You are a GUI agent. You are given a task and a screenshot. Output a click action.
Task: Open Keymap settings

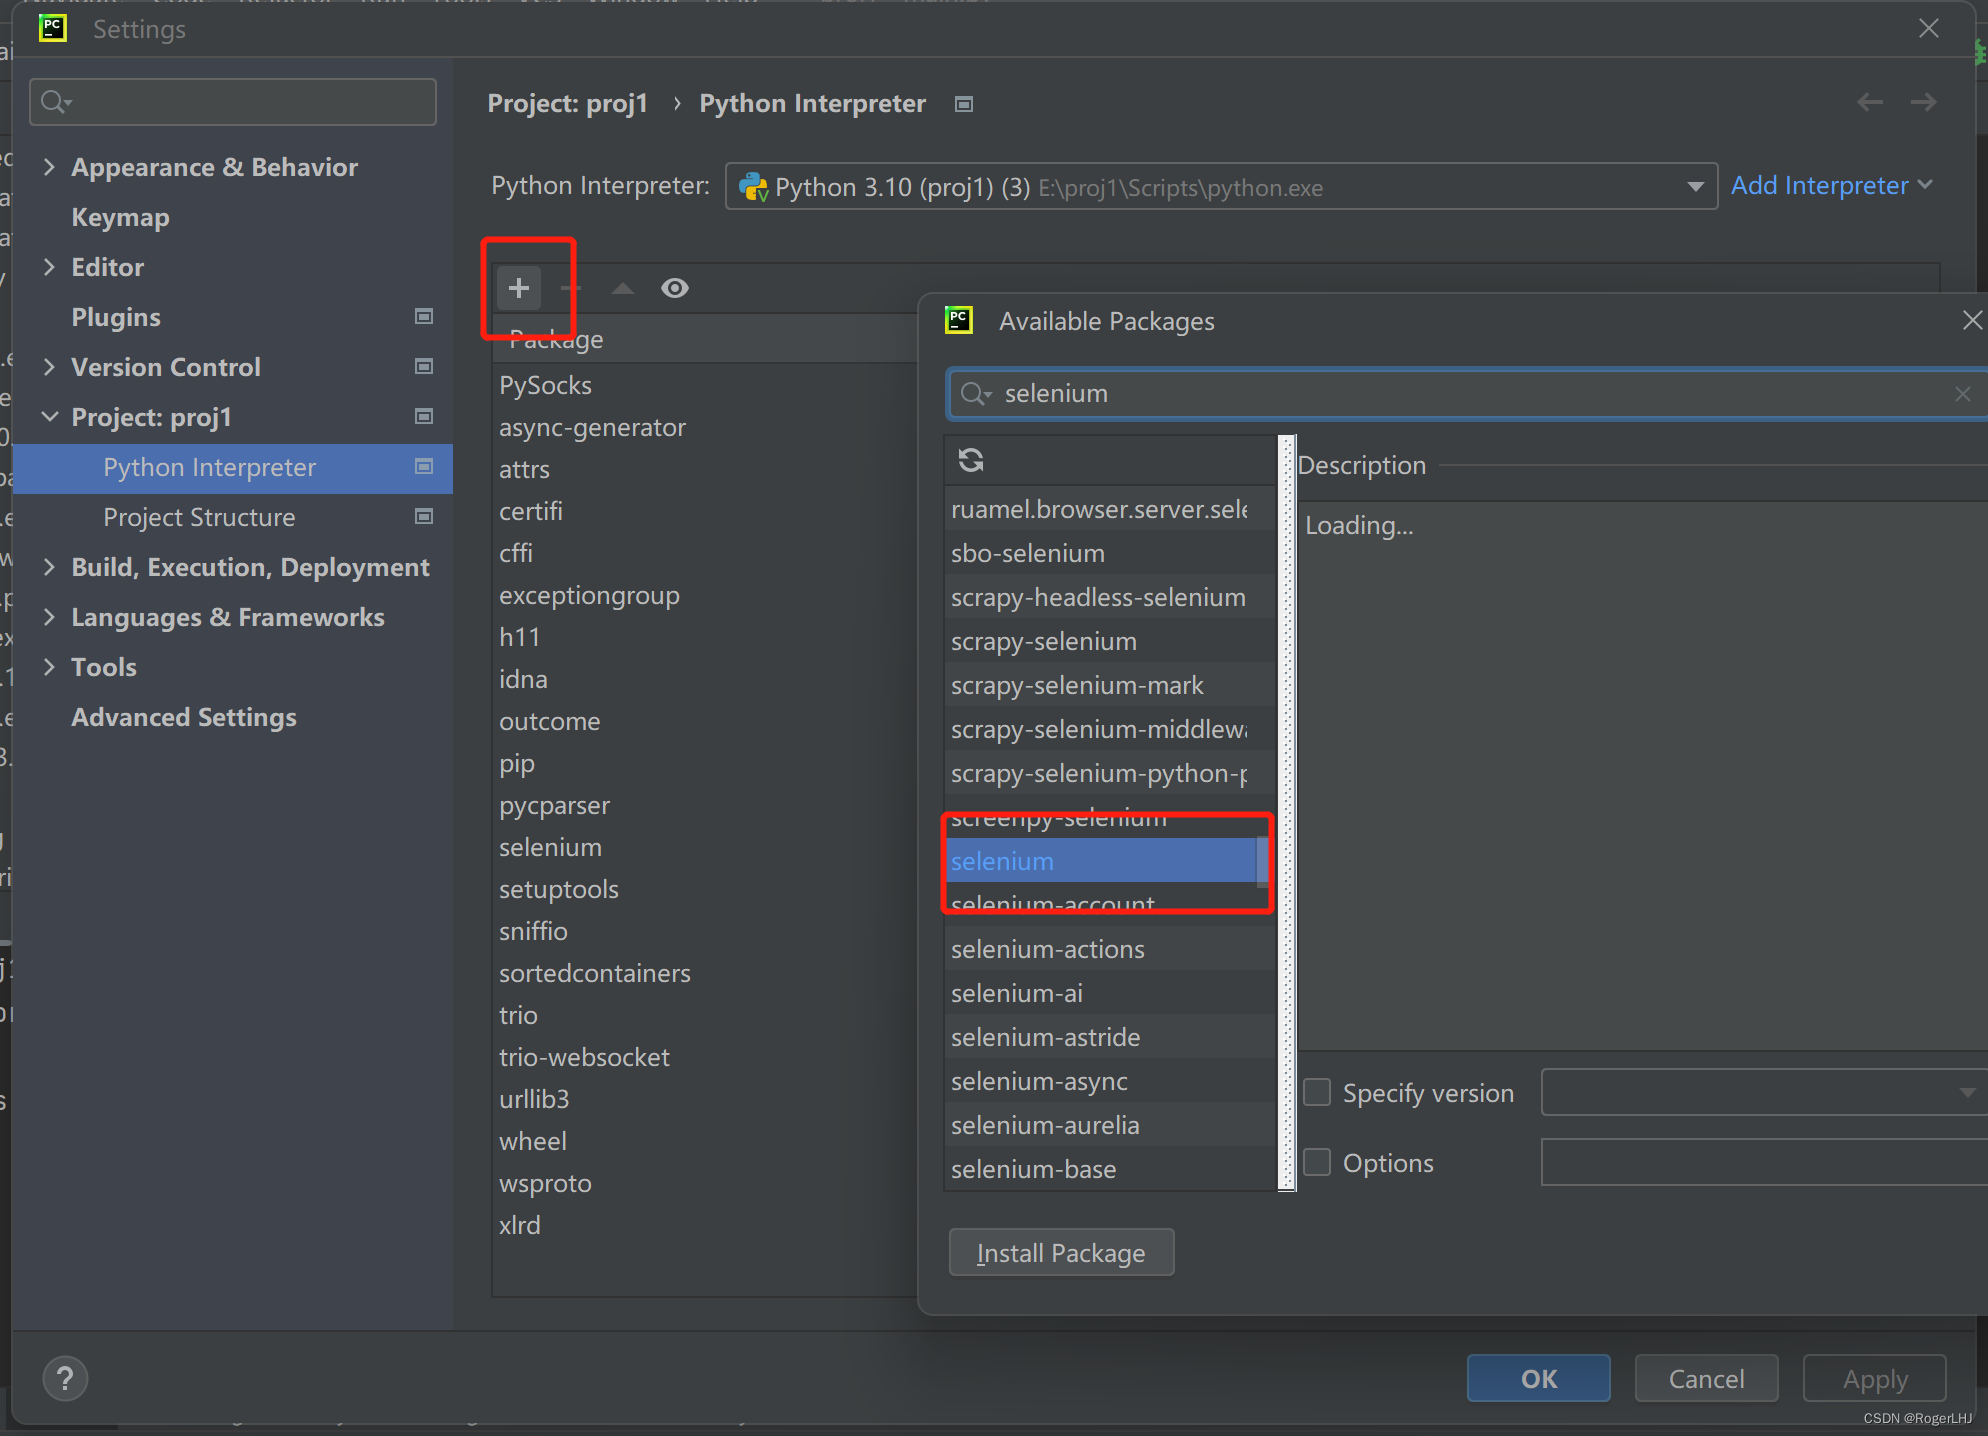(120, 217)
